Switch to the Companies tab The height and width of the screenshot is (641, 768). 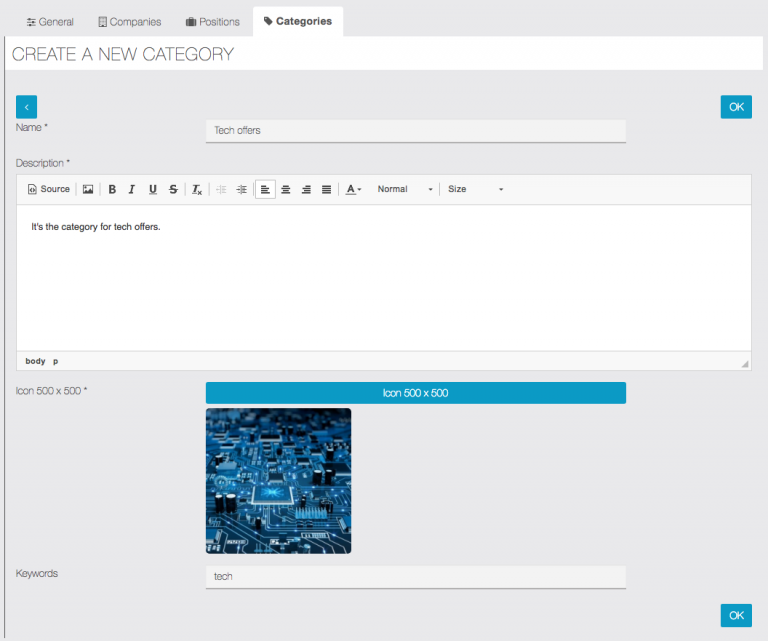129,22
